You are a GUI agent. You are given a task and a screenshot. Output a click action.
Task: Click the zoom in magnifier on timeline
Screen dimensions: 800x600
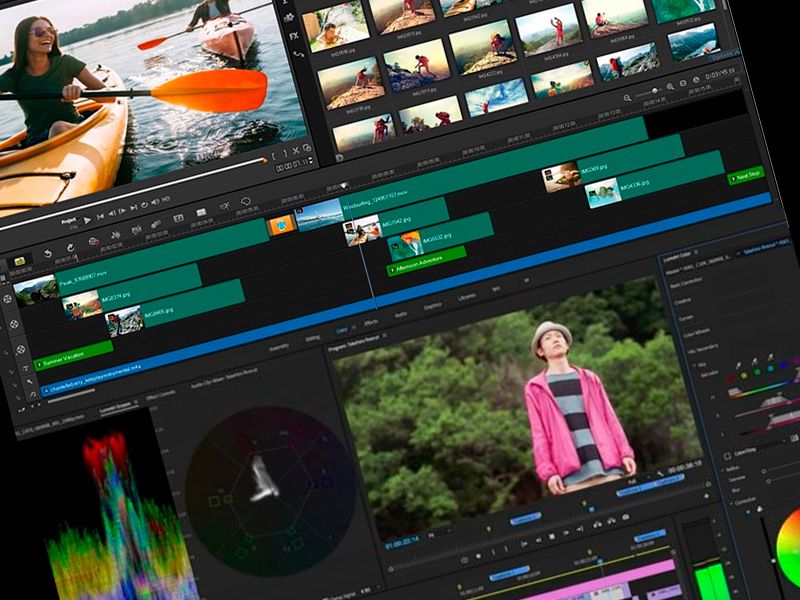coord(670,87)
